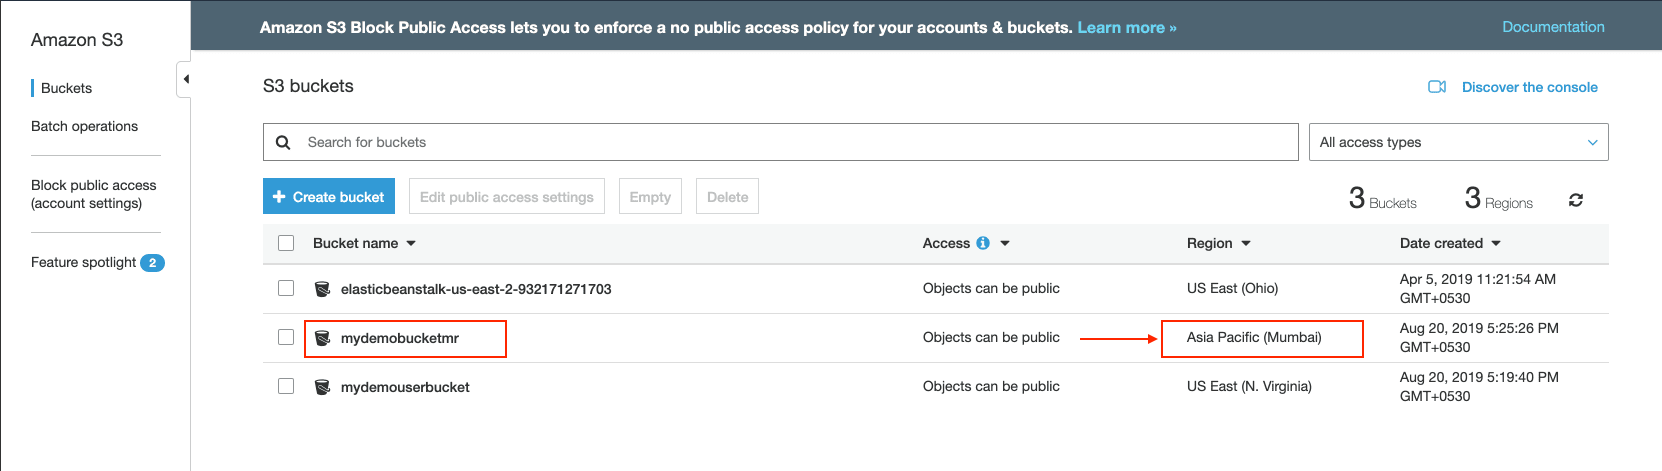This screenshot has height=471, width=1662.
Task: Click into the Search for buckets field
Action: [x=780, y=142]
